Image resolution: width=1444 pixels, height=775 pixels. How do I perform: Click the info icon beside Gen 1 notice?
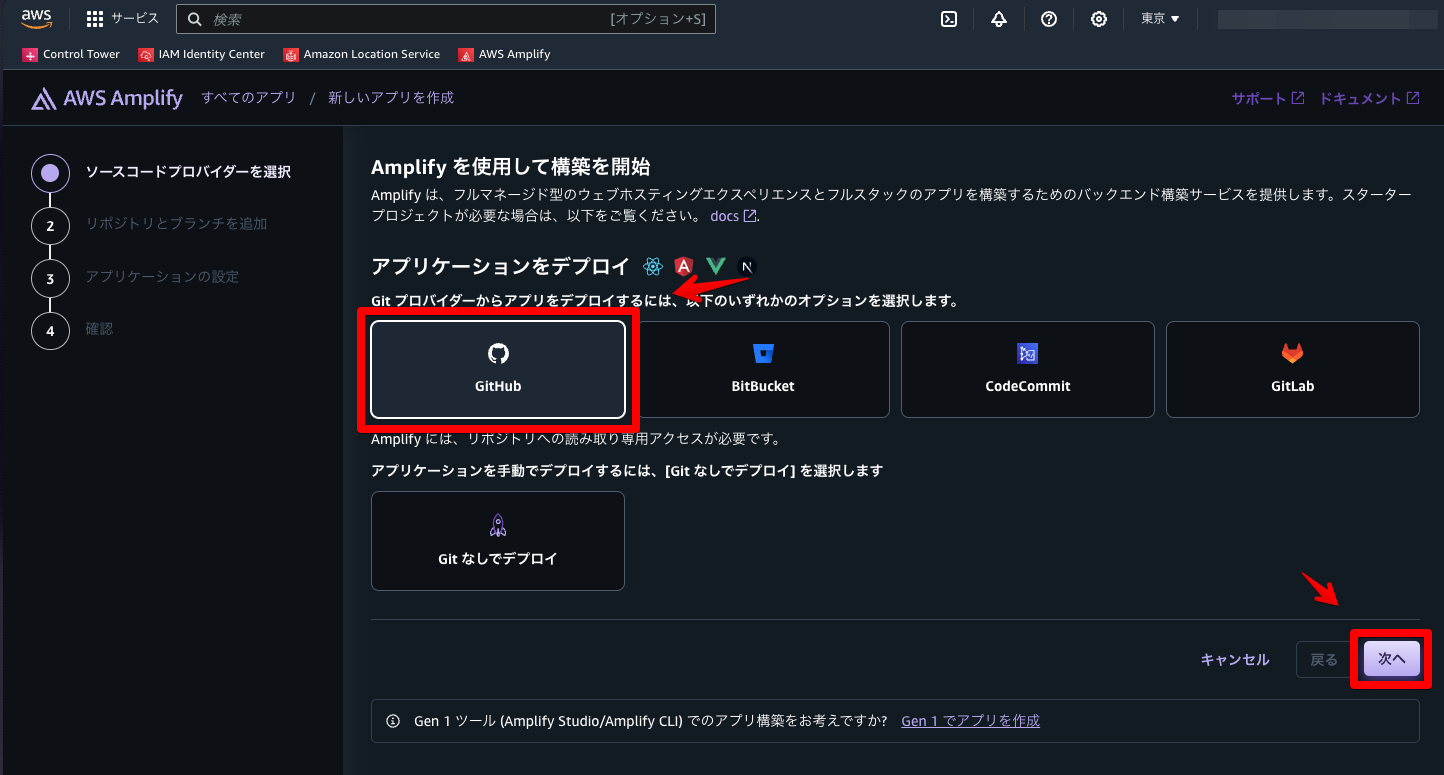click(394, 721)
